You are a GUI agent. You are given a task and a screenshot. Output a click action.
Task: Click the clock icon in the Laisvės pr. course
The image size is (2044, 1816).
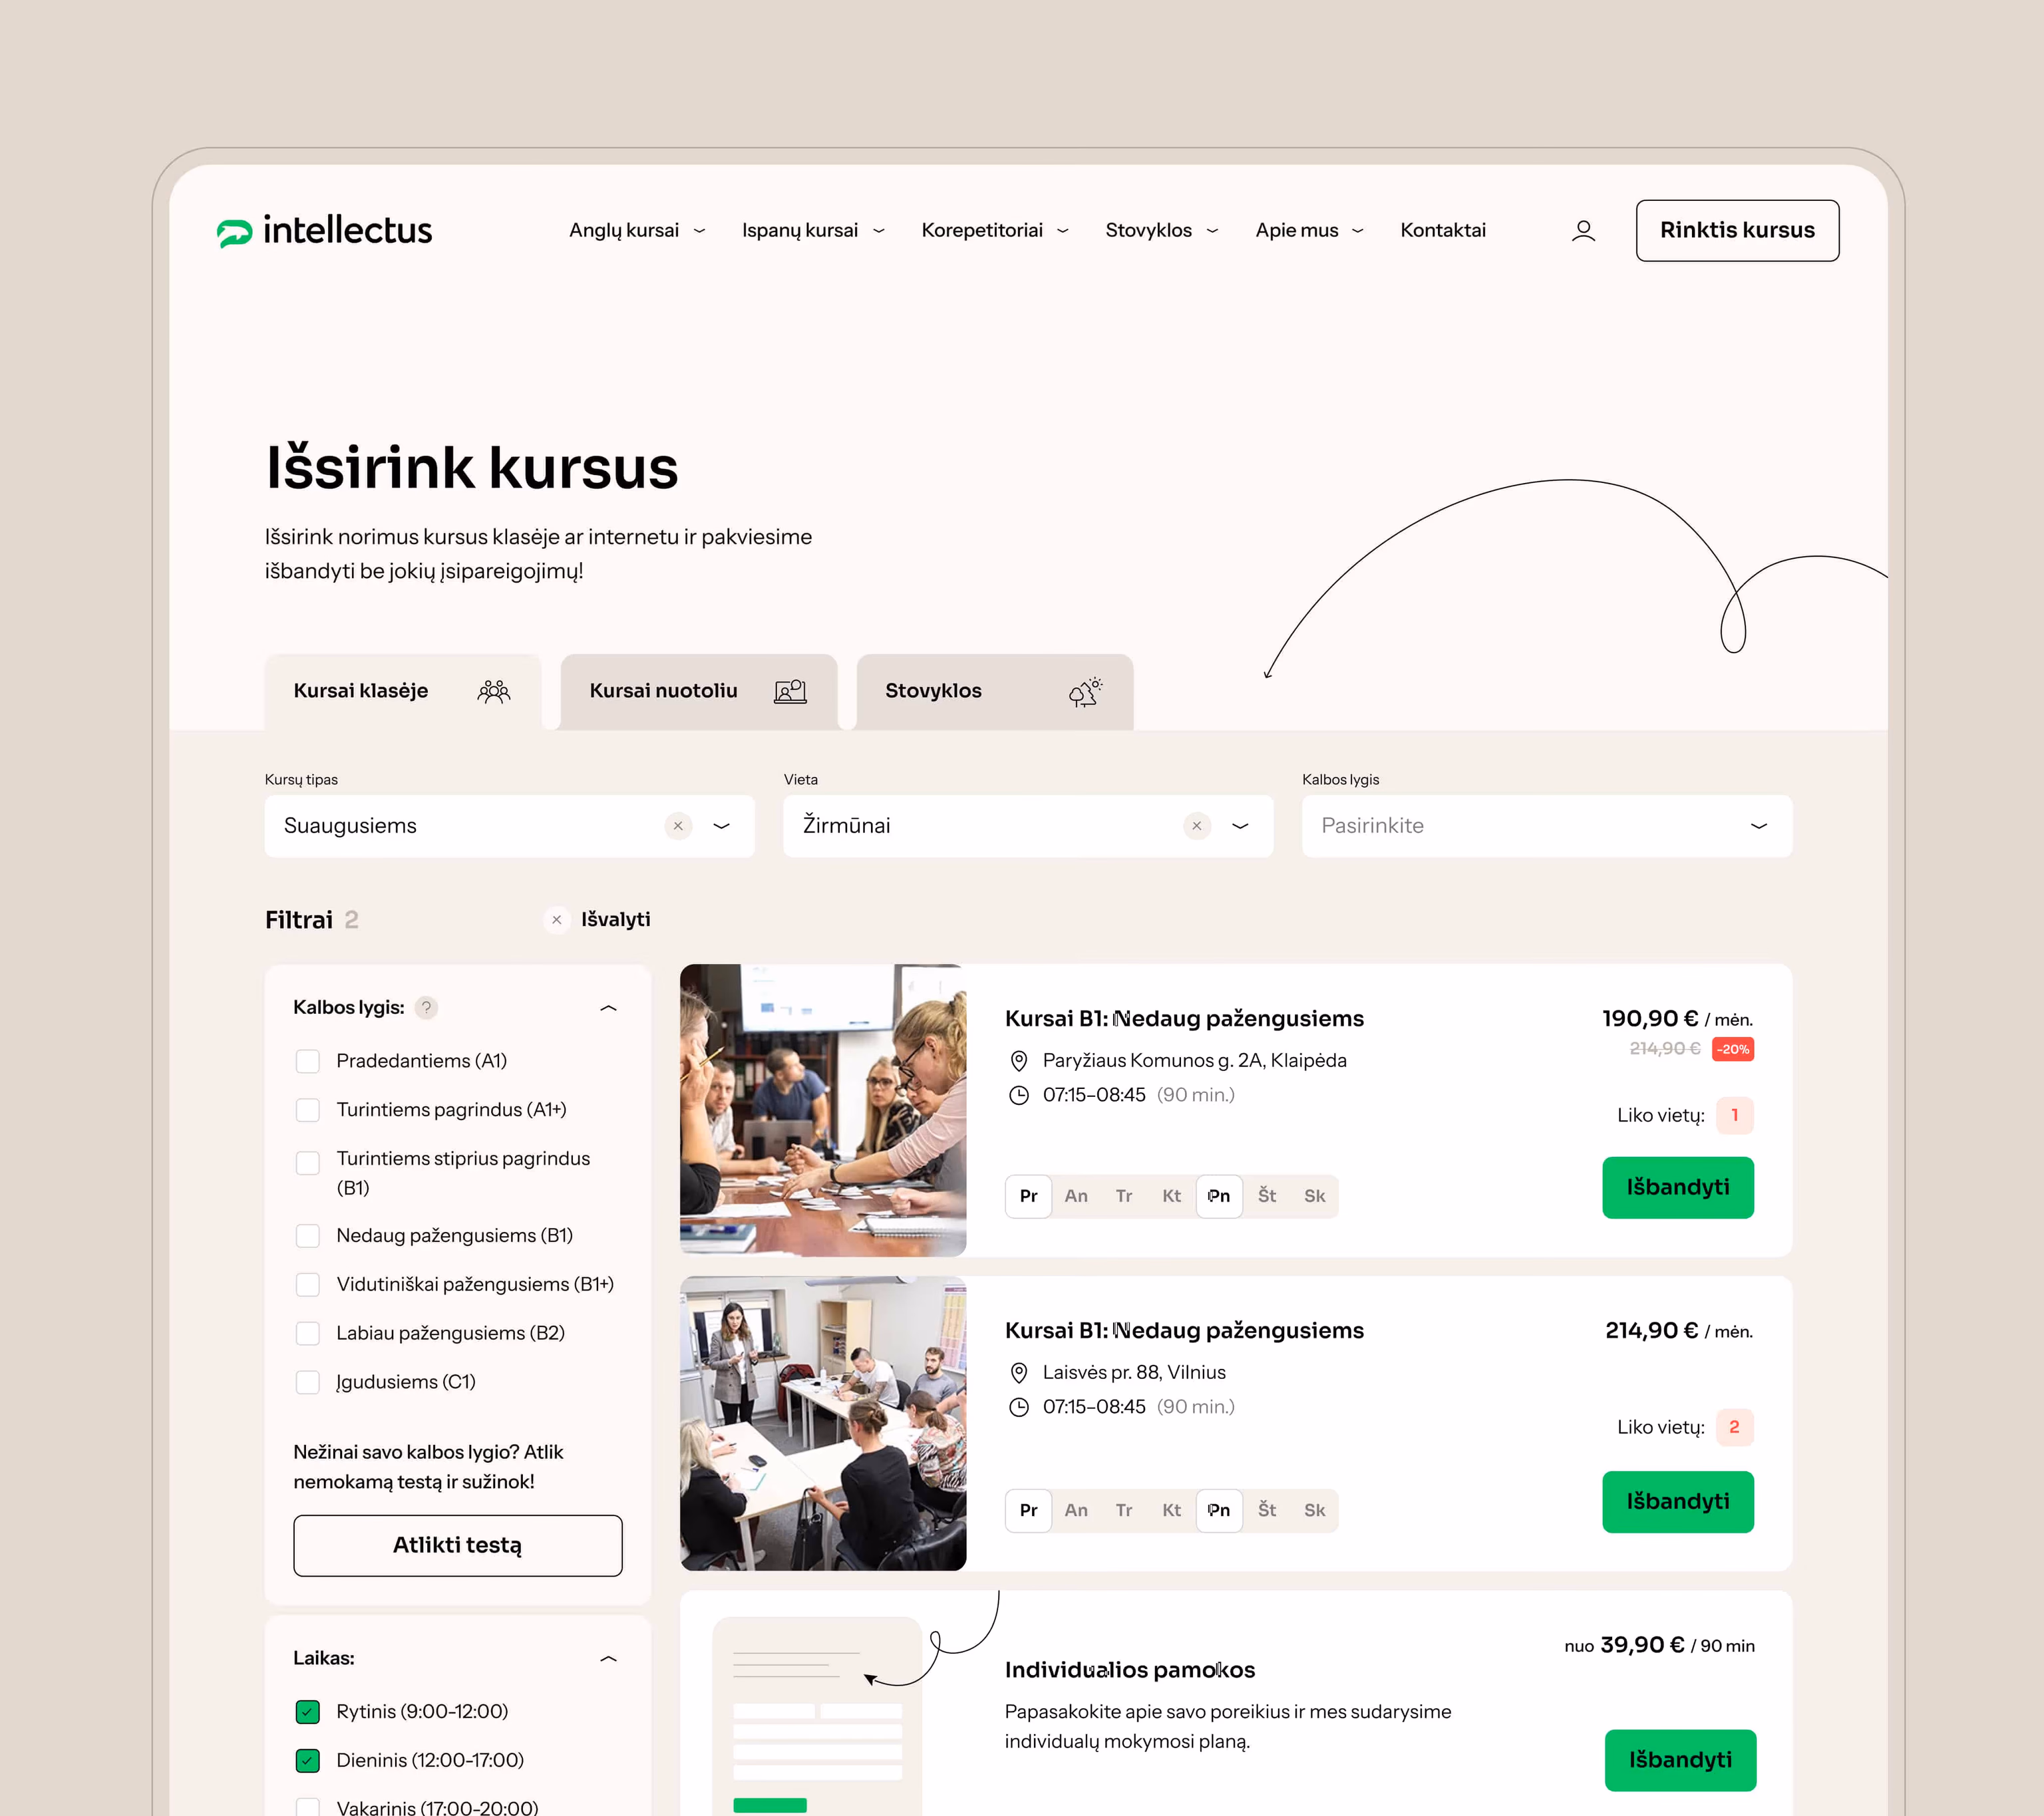(1019, 1407)
